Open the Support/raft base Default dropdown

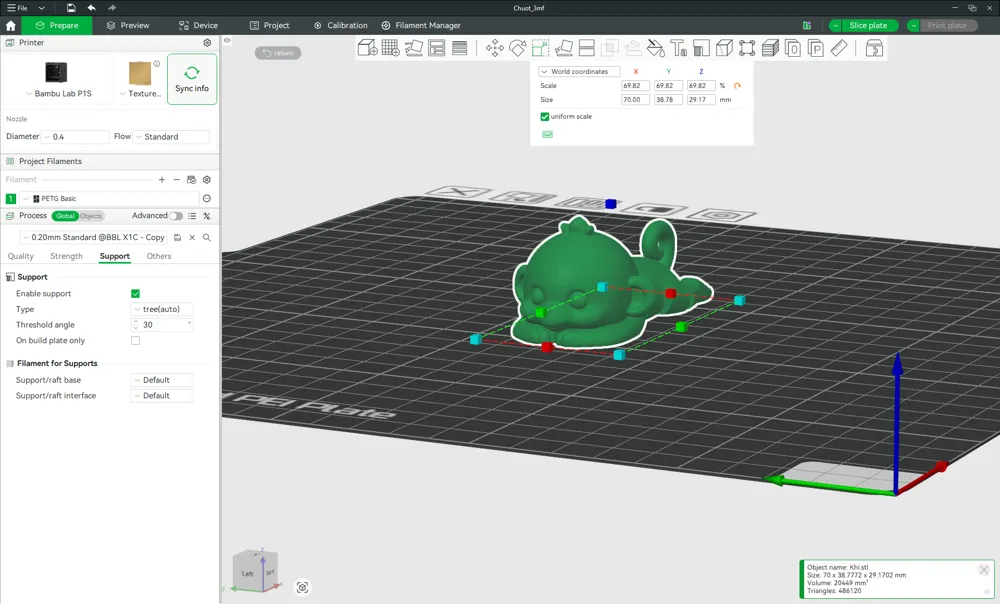(162, 380)
